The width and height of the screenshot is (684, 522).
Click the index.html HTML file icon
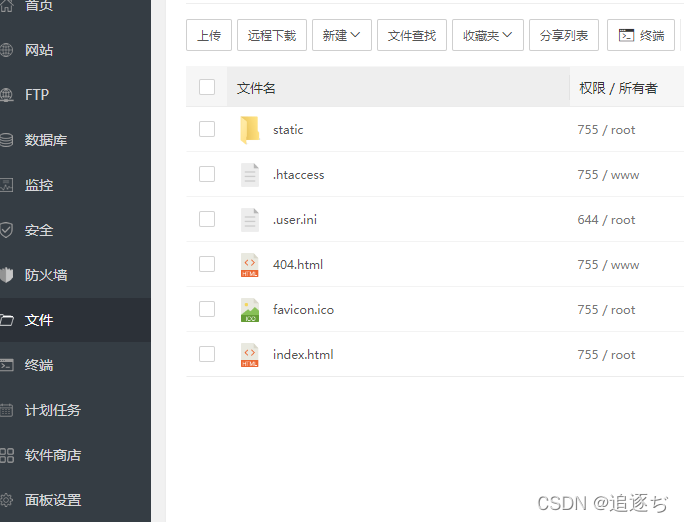click(x=250, y=355)
